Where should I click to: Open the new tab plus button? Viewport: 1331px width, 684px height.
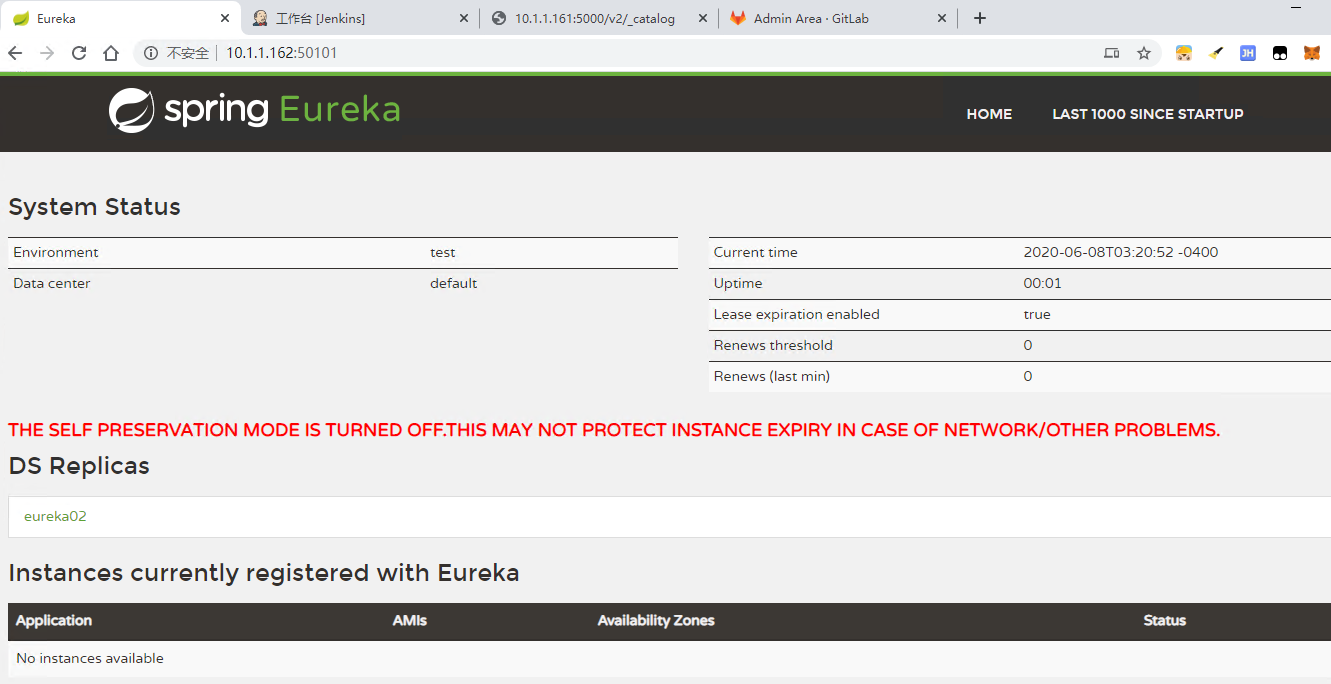980,18
